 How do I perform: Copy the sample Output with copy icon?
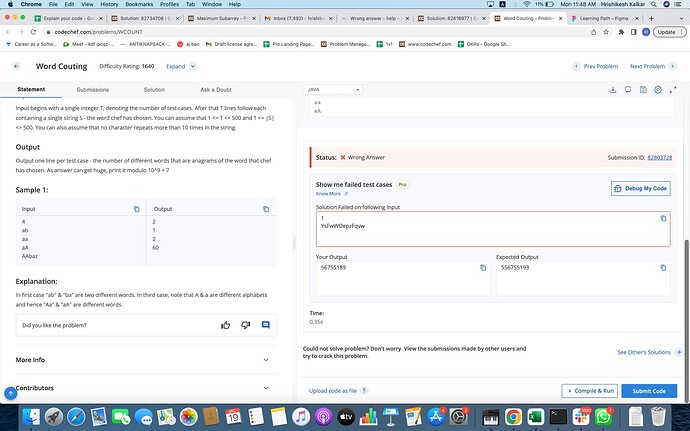(266, 209)
